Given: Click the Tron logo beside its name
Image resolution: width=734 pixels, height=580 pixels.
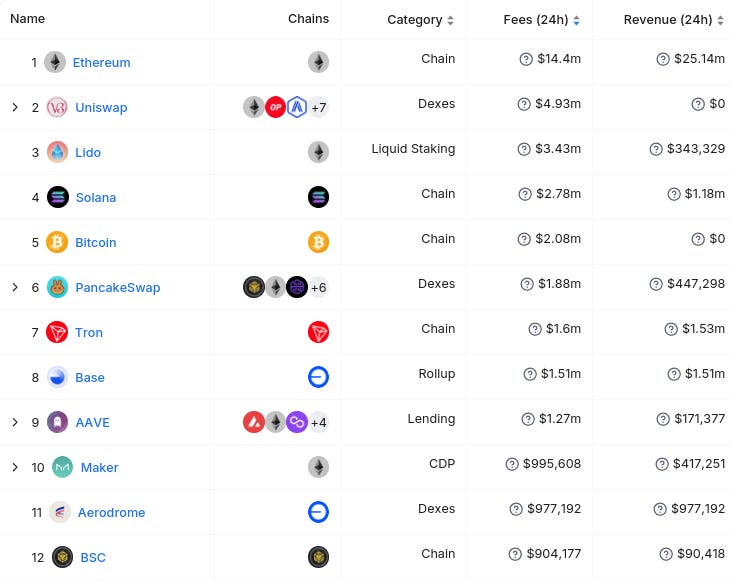Looking at the screenshot, I should click(x=57, y=332).
